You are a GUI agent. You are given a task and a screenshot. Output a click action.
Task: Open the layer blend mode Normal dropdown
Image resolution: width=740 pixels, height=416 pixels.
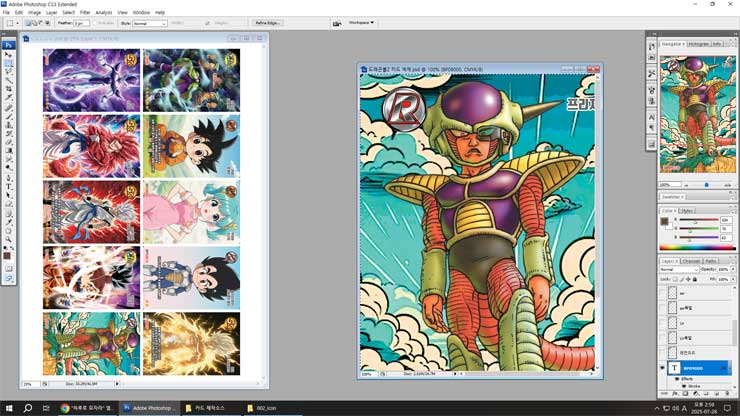[679, 269]
